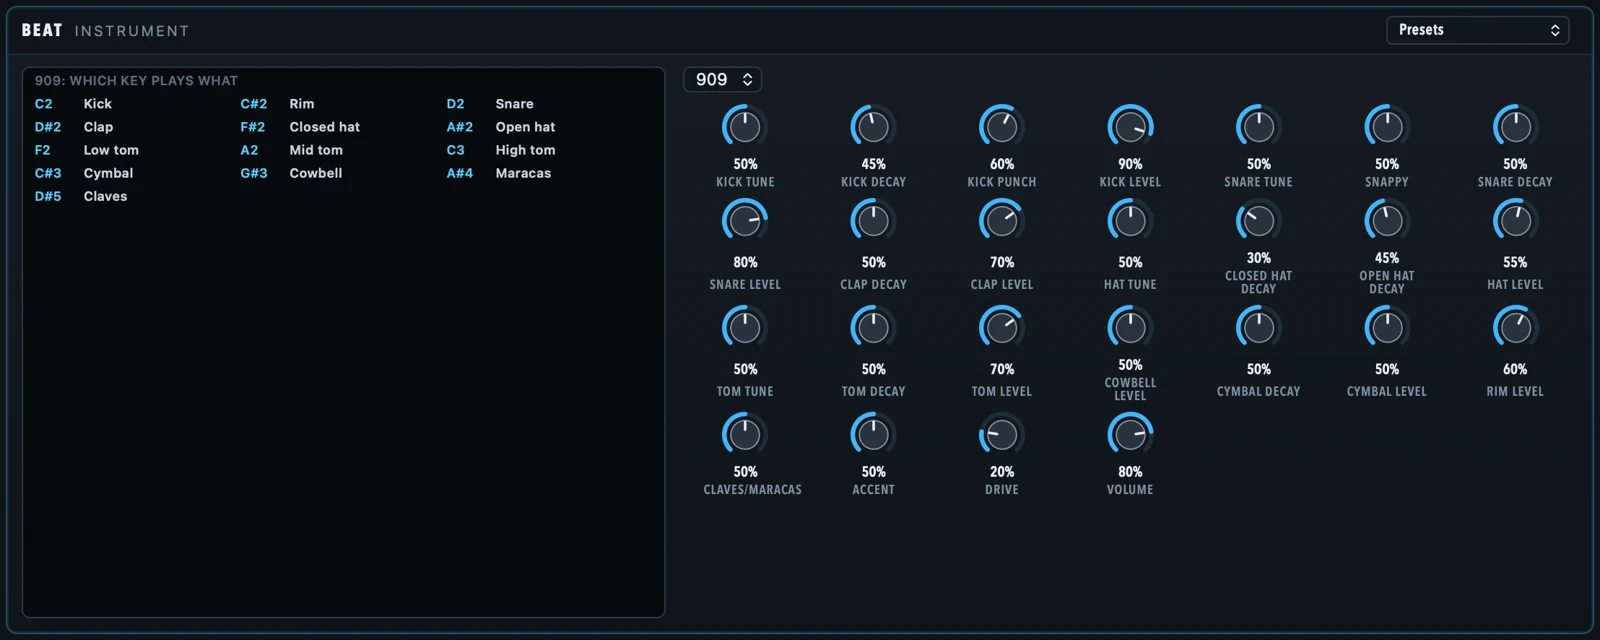Click the Hat Level knob

pyautogui.click(x=1515, y=221)
